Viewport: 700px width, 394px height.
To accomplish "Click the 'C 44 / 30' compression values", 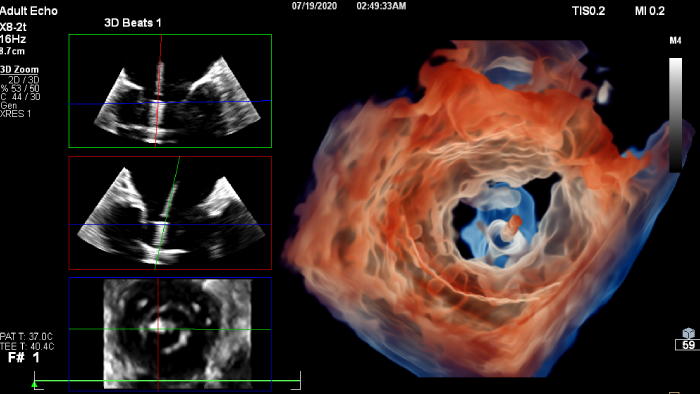I will (20, 96).
